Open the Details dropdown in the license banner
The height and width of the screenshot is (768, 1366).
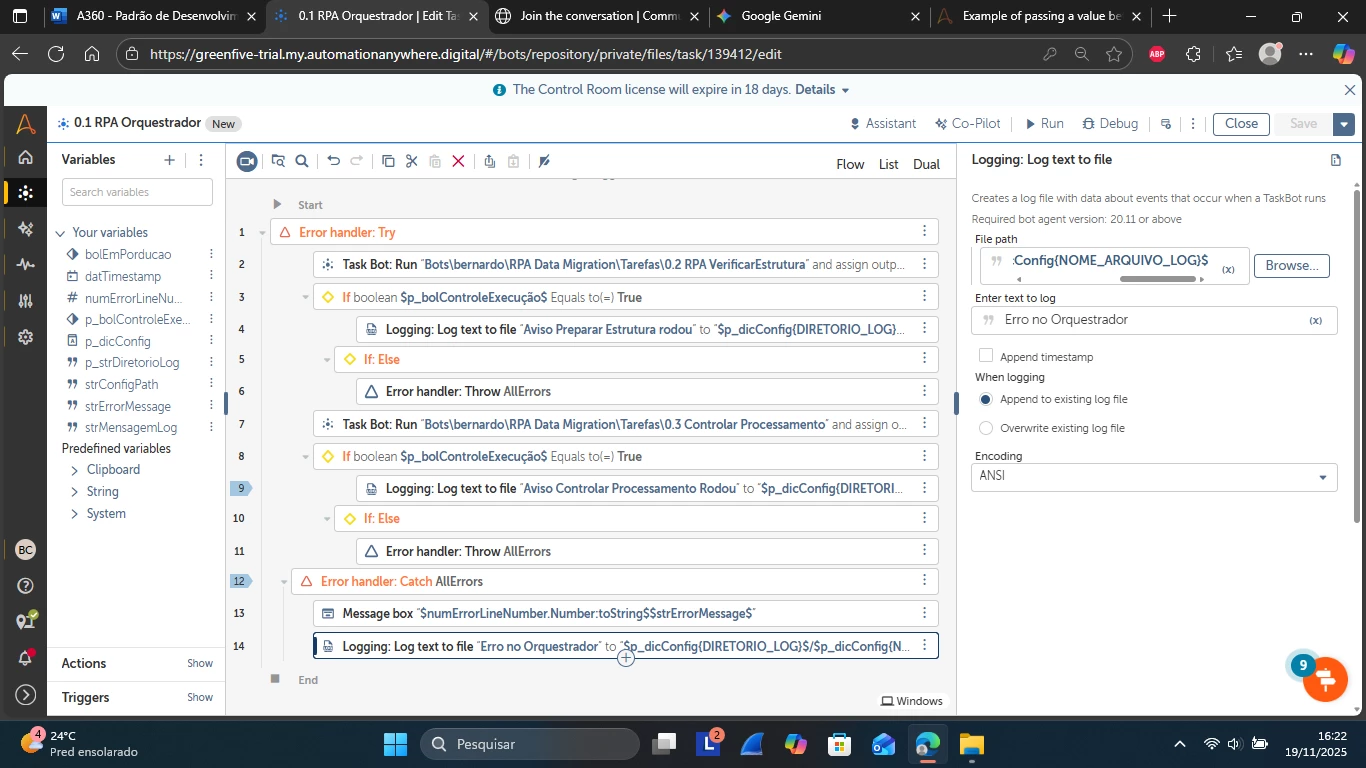tap(822, 90)
